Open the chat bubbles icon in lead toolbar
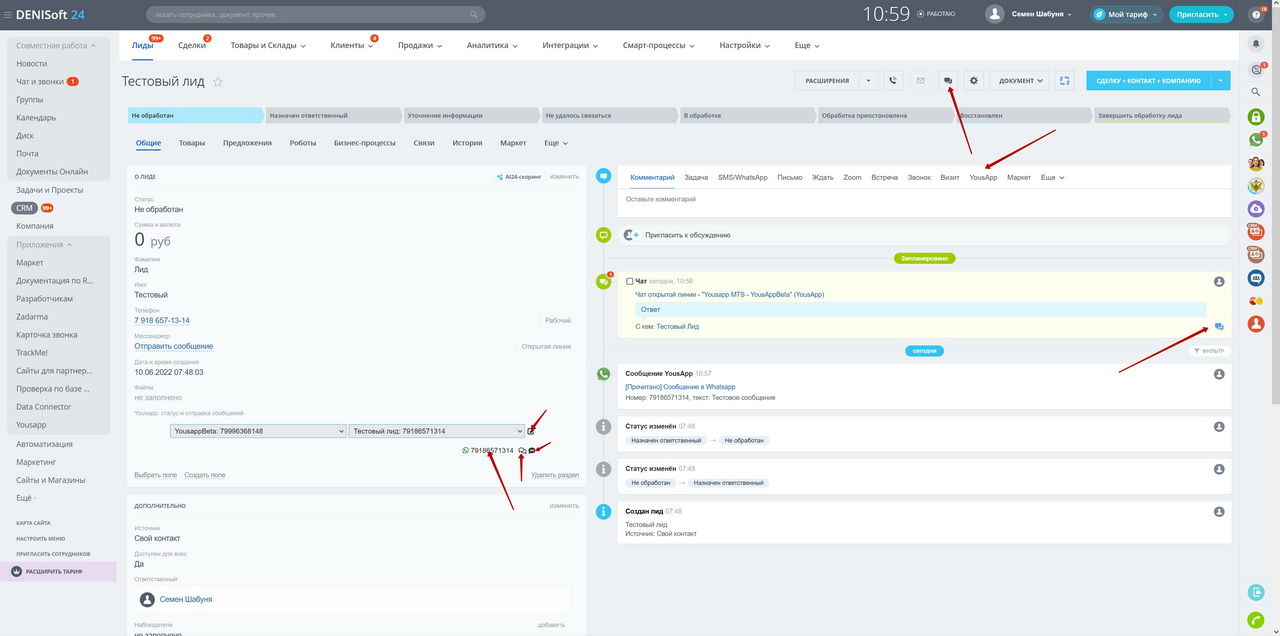Screen dimensions: 1280x636 pyautogui.click(x=948, y=81)
